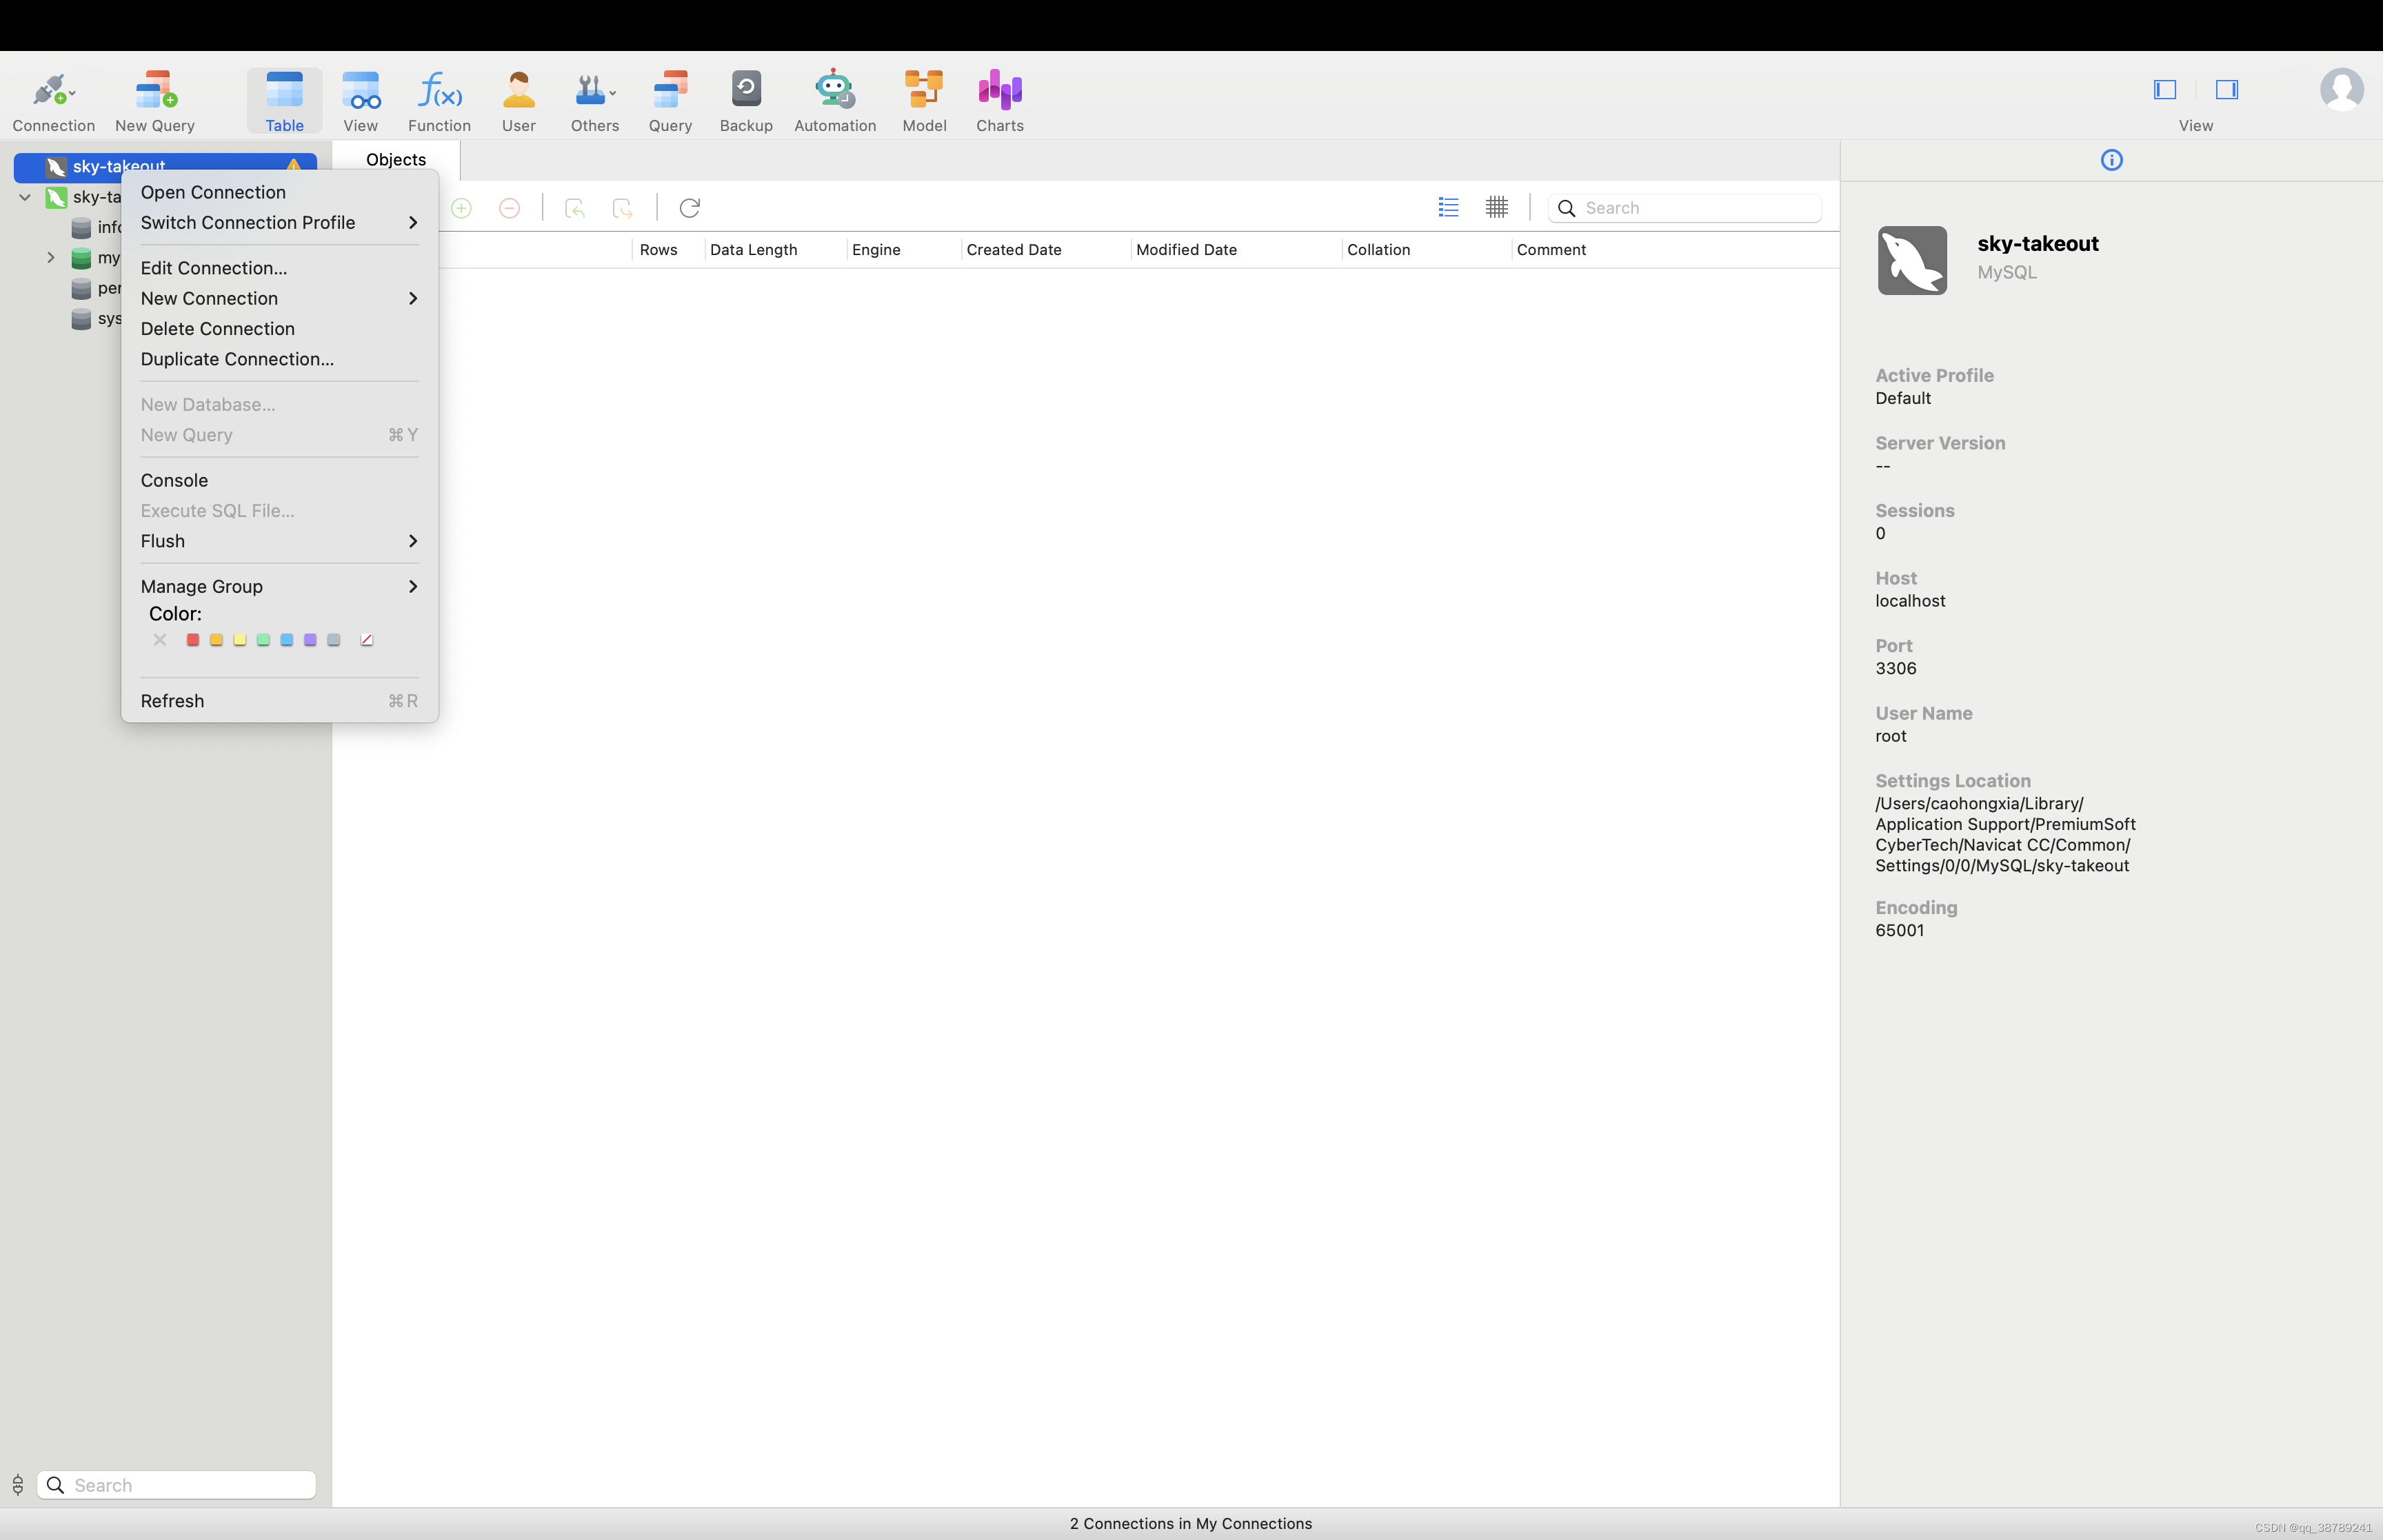Toggle the left sidebar pane visibility

tap(2164, 90)
